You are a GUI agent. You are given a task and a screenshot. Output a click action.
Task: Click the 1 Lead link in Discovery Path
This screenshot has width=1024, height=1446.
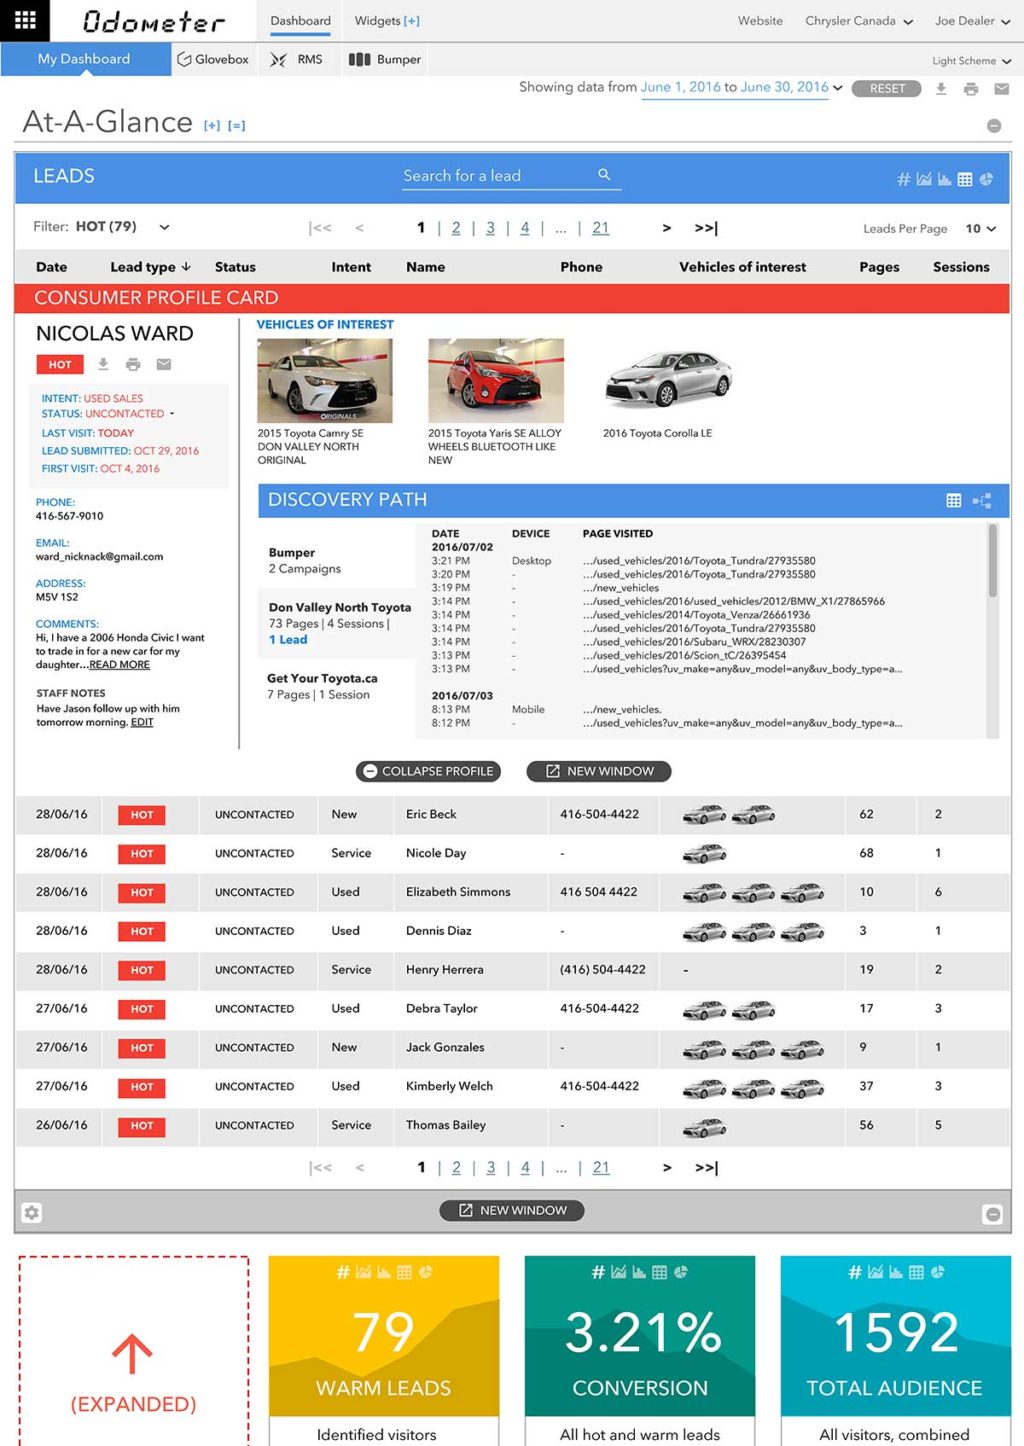(288, 640)
